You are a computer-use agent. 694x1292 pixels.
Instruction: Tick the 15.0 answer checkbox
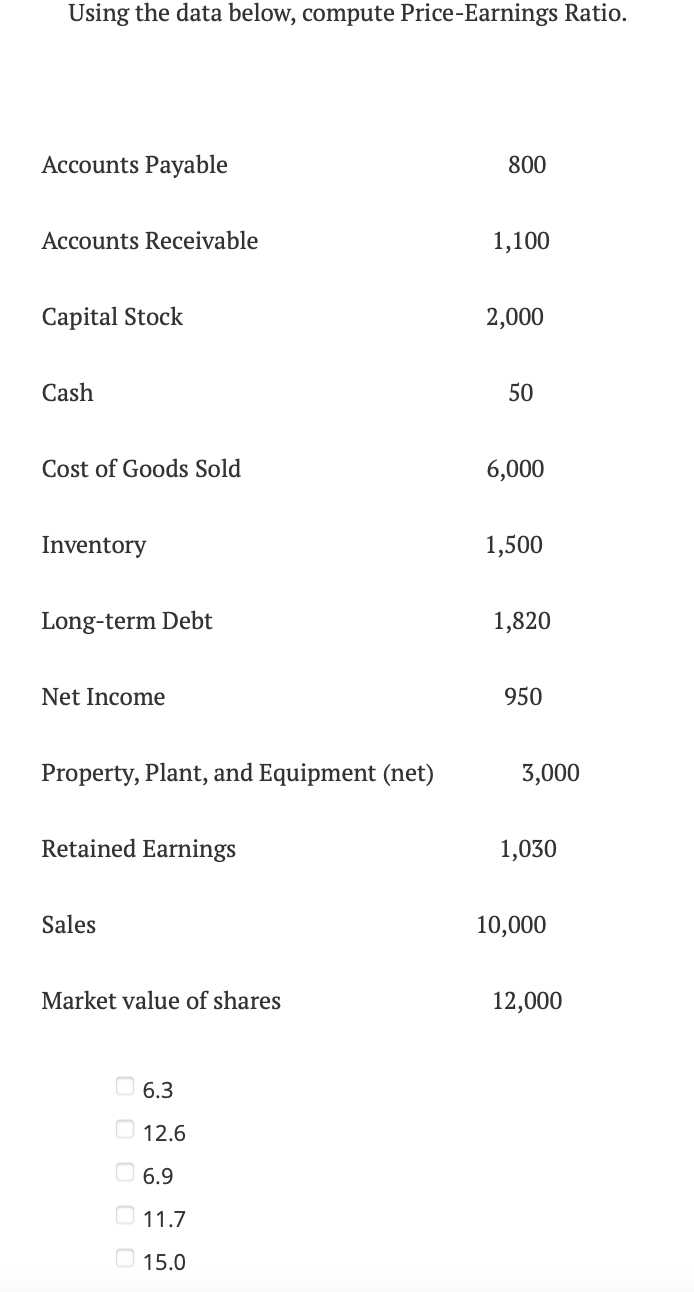tap(124, 1257)
